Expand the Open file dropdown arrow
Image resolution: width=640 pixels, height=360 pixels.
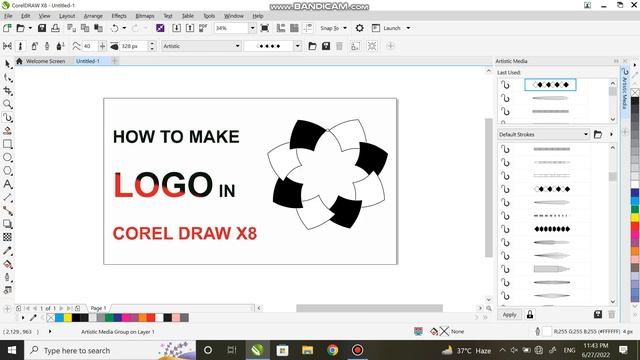[x=30, y=28]
